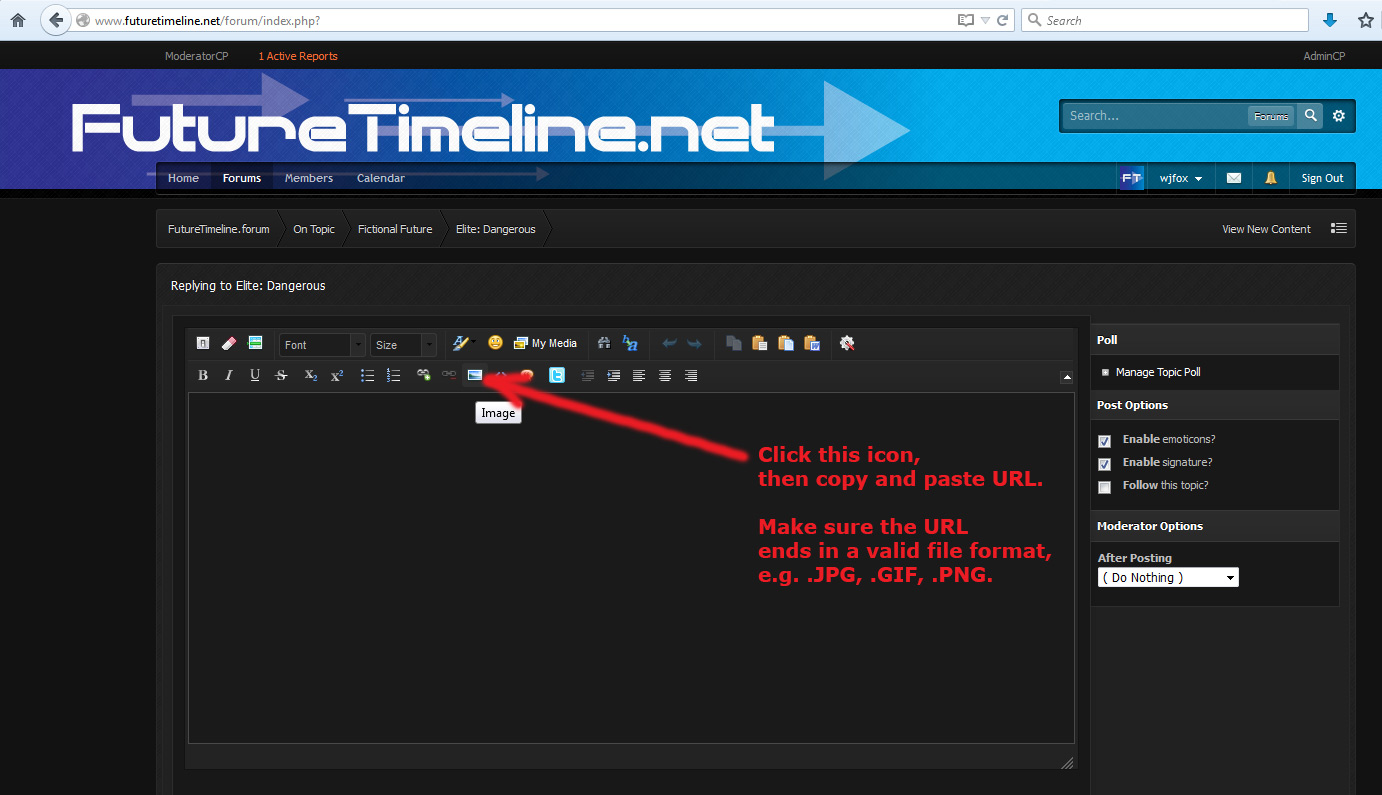
Task: Collapse the editor toolbar arrow
Action: pyautogui.click(x=1067, y=377)
